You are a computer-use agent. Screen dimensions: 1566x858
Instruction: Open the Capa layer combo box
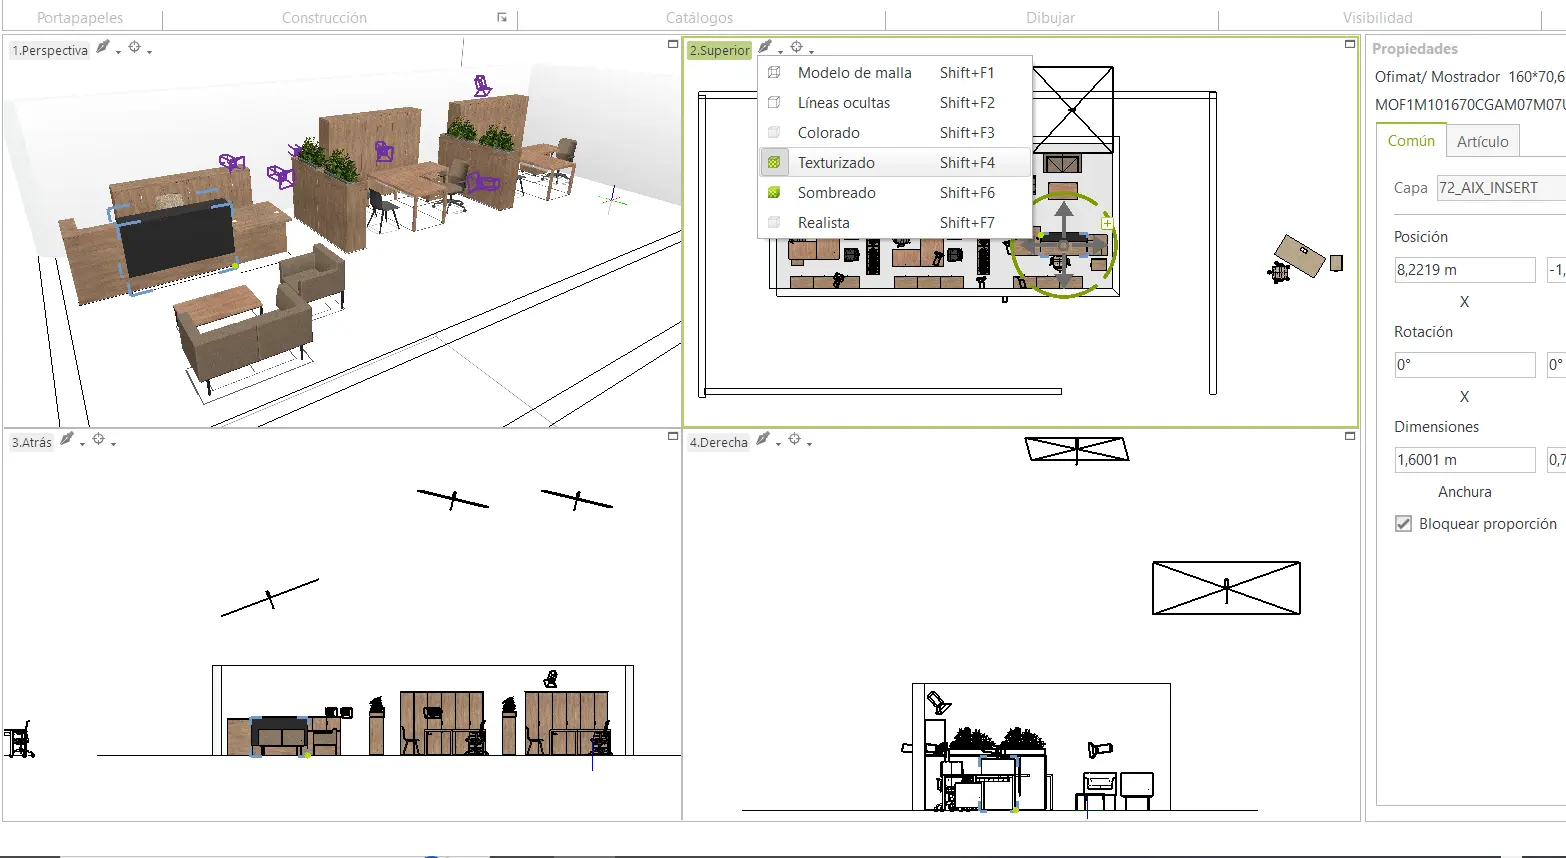pos(1500,188)
